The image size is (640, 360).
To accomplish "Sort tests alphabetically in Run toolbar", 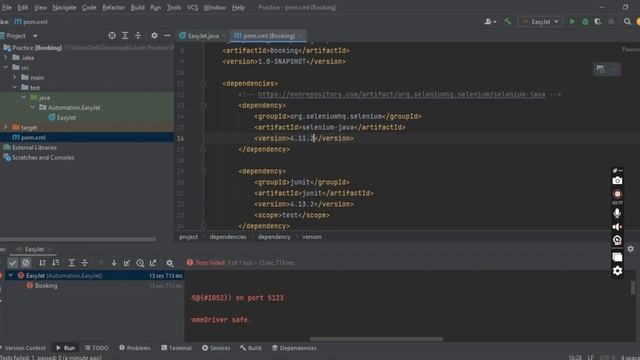I will pyautogui.click(x=42, y=263).
